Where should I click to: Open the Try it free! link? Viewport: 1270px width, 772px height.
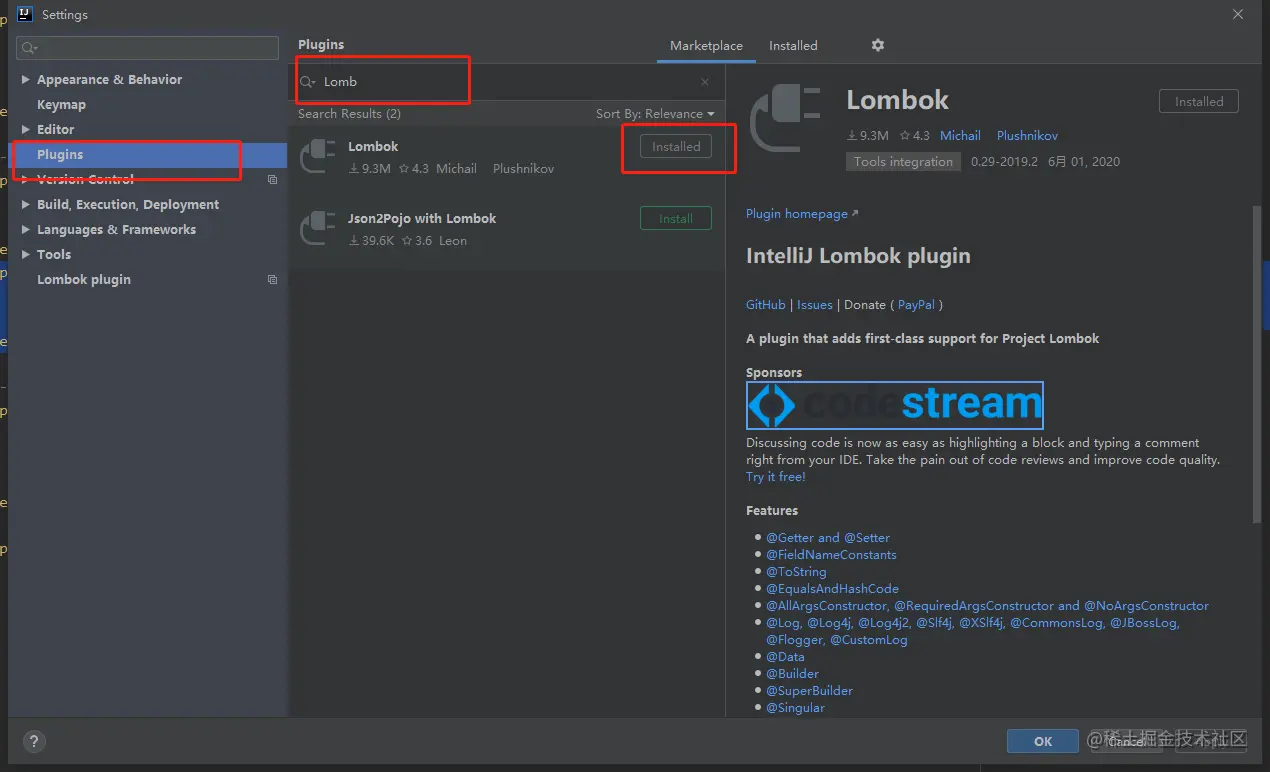pos(776,477)
